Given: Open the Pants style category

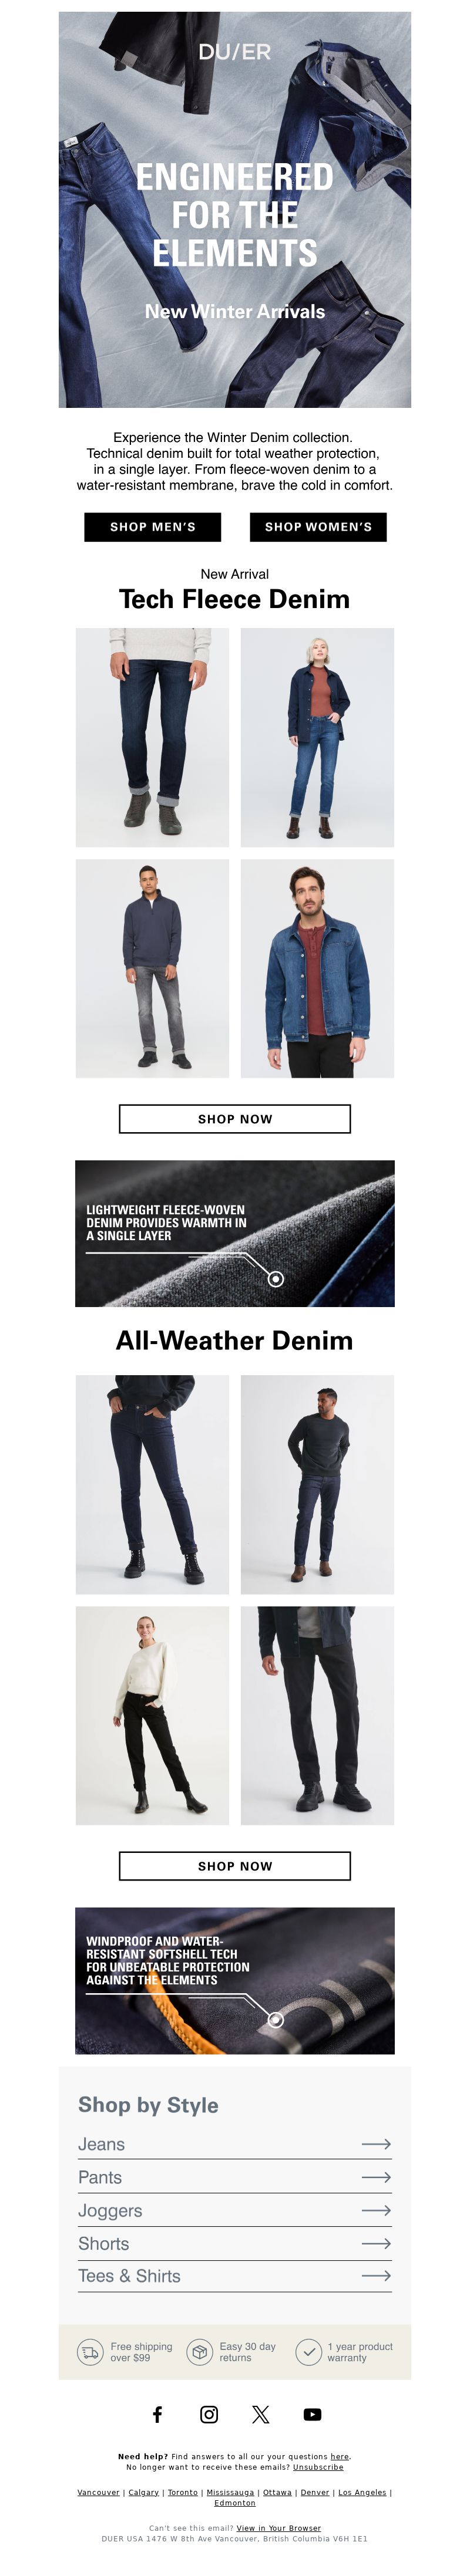Looking at the screenshot, I should (235, 2177).
